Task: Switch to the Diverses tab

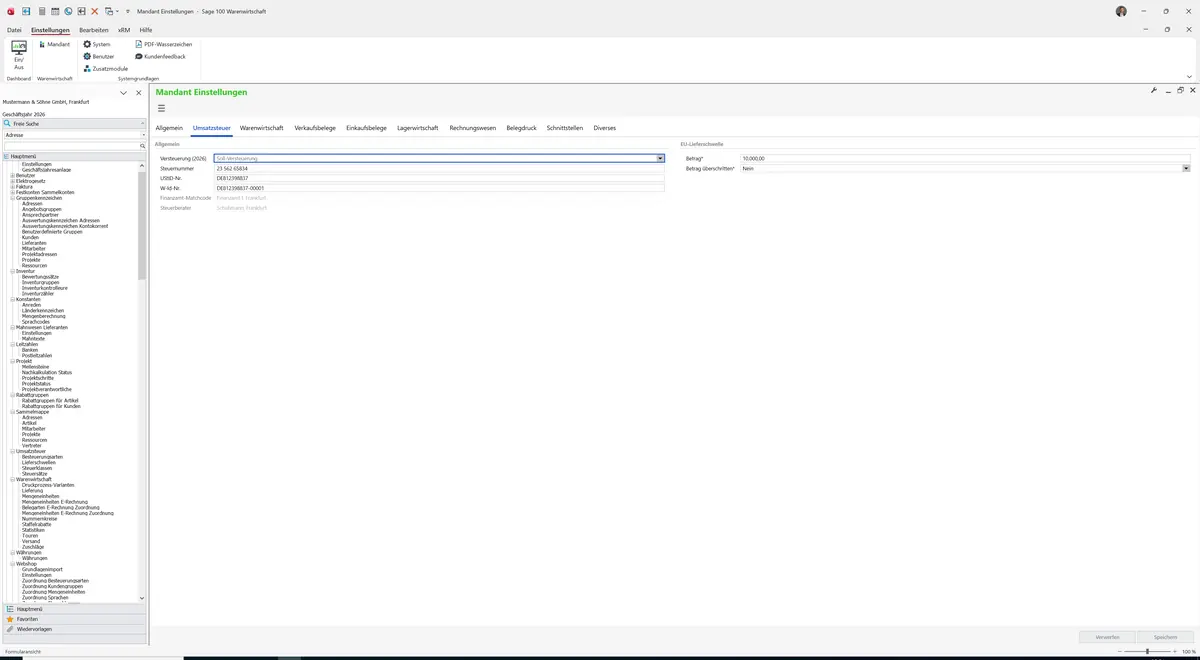Action: point(605,128)
